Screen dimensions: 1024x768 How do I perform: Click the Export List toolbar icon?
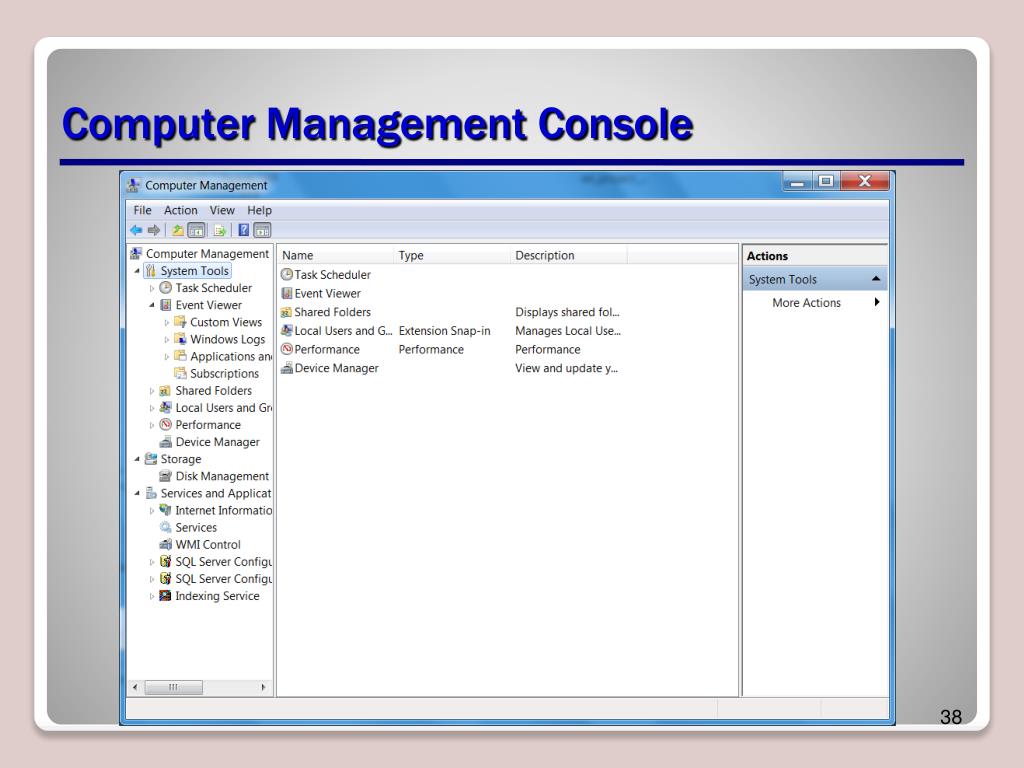219,230
